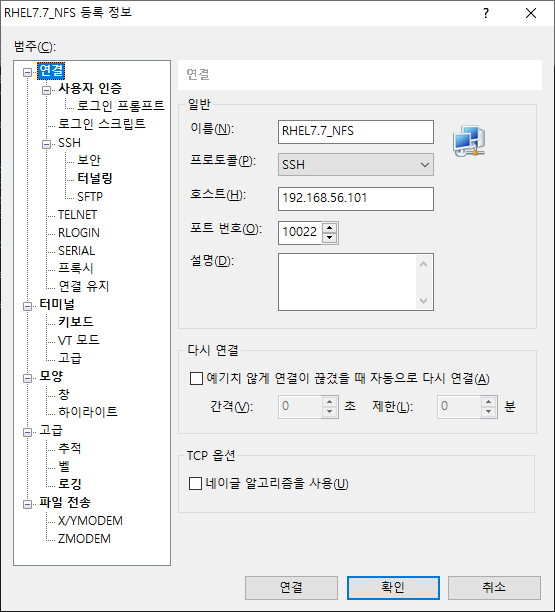
Task: Close the 등록 정보 dialog
Action: coord(531,13)
